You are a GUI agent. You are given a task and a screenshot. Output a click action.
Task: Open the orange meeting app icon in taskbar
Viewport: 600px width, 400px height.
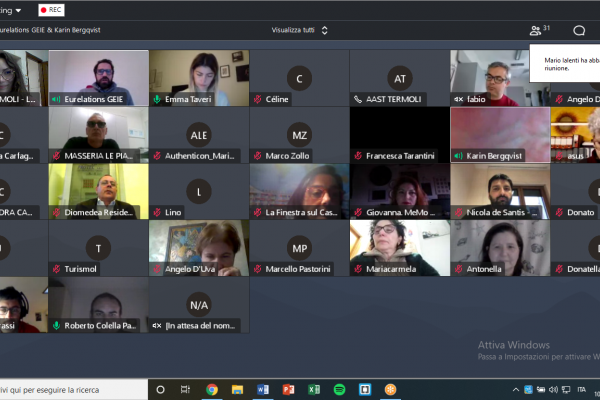pos(390,390)
